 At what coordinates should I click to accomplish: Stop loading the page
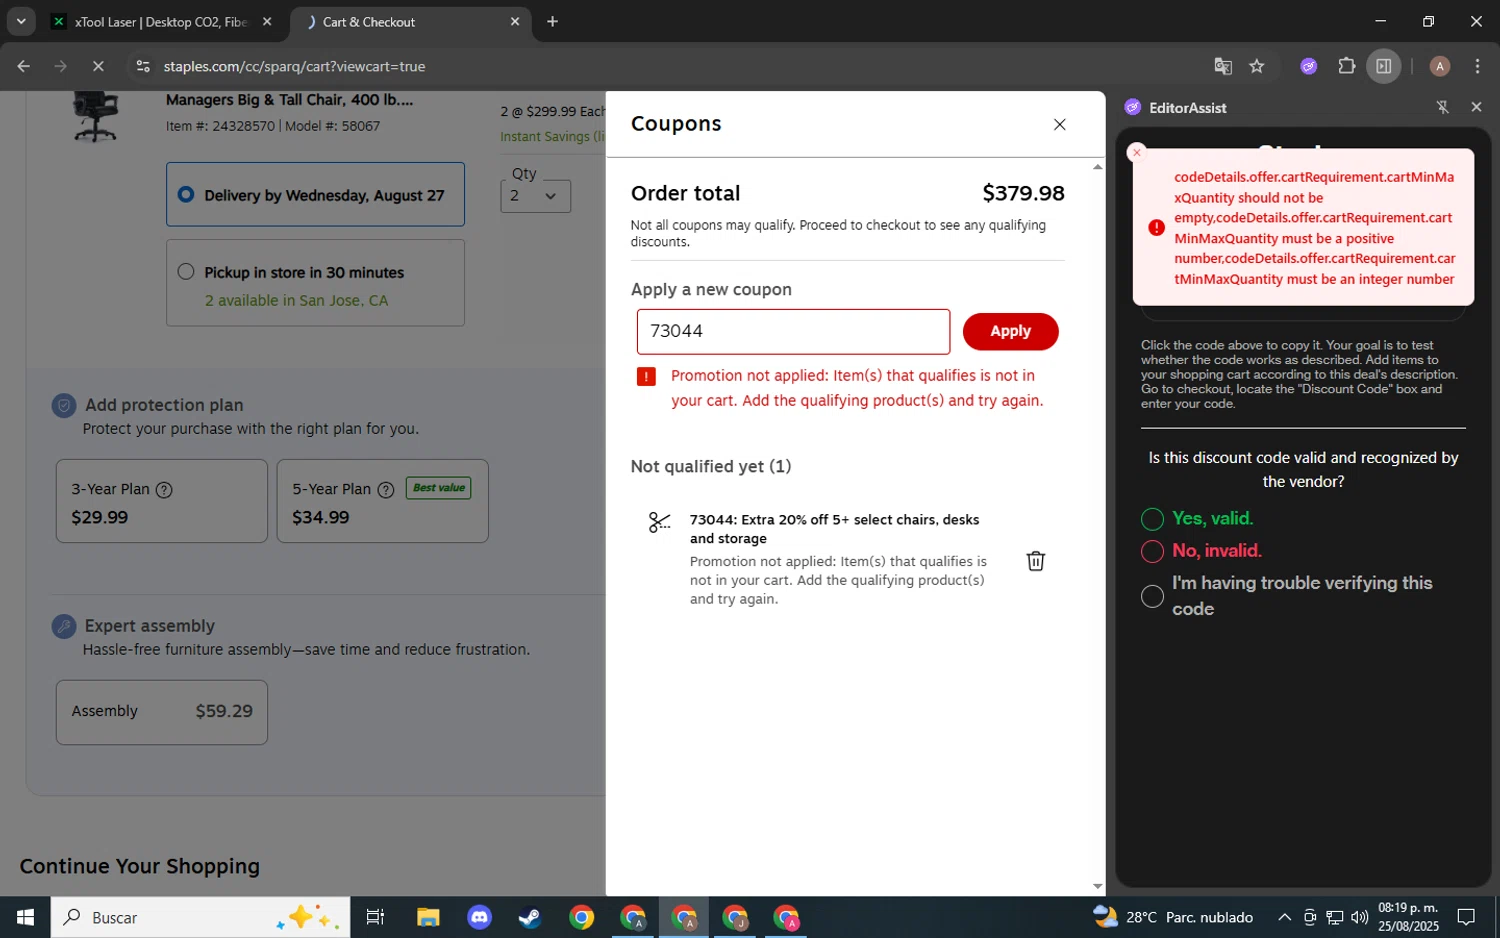coord(98,67)
